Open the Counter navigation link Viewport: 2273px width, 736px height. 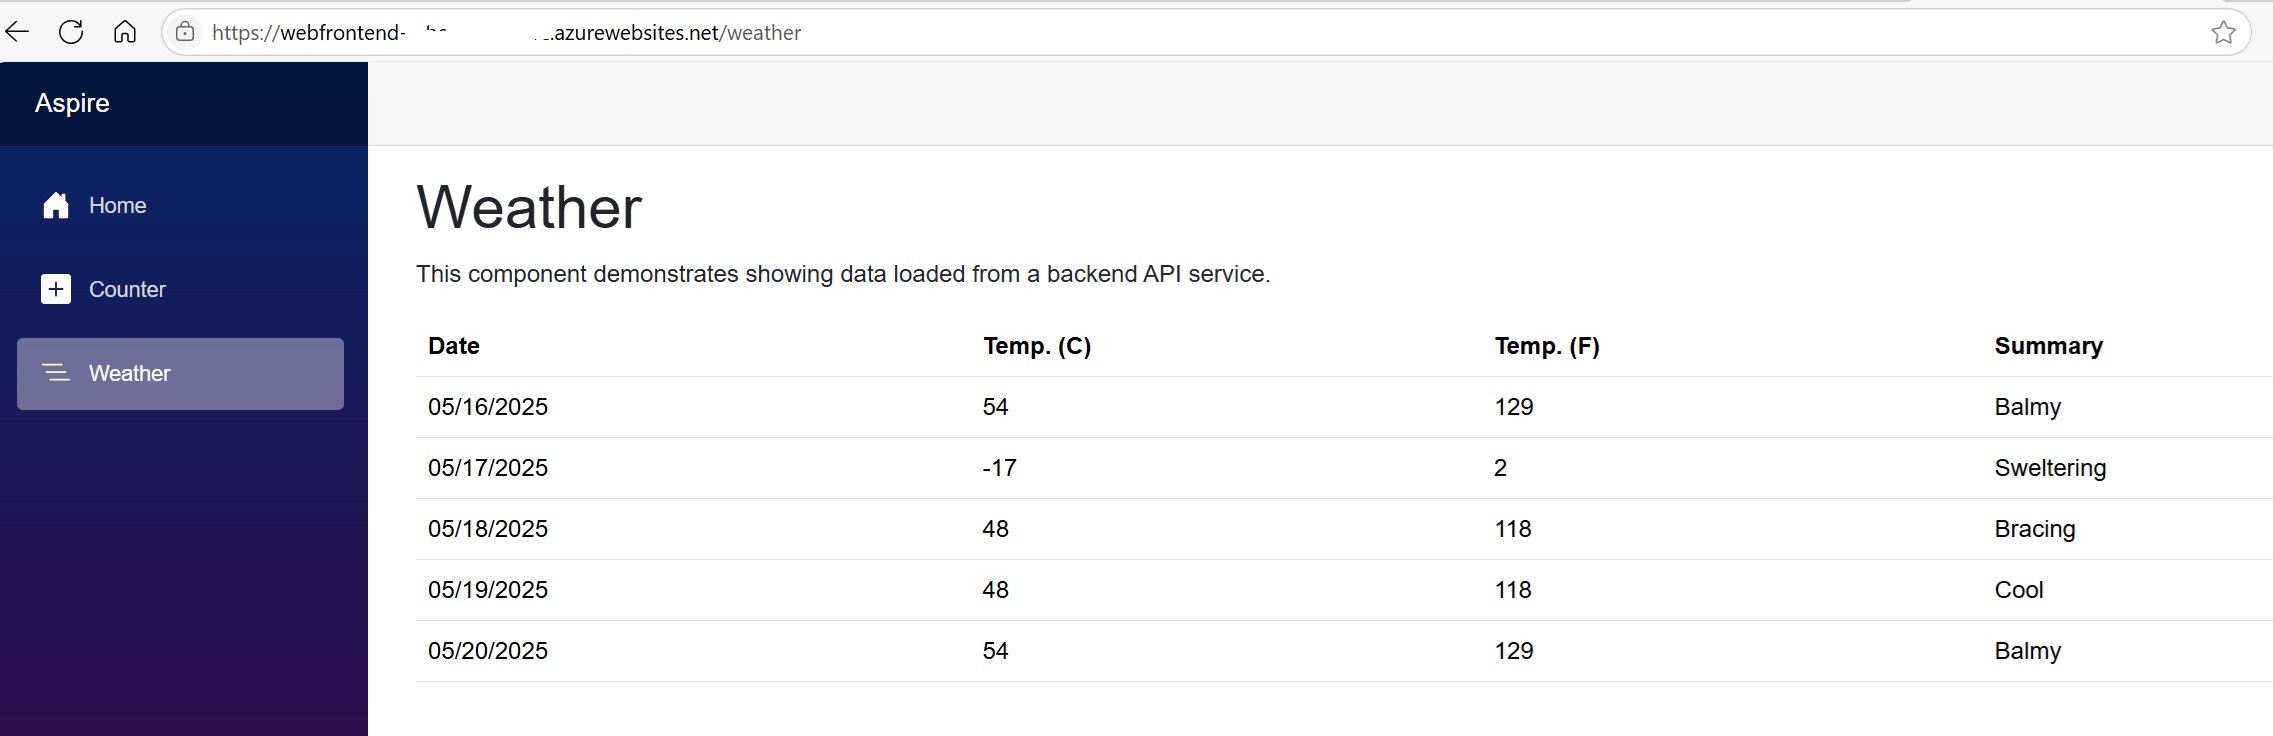click(x=127, y=289)
